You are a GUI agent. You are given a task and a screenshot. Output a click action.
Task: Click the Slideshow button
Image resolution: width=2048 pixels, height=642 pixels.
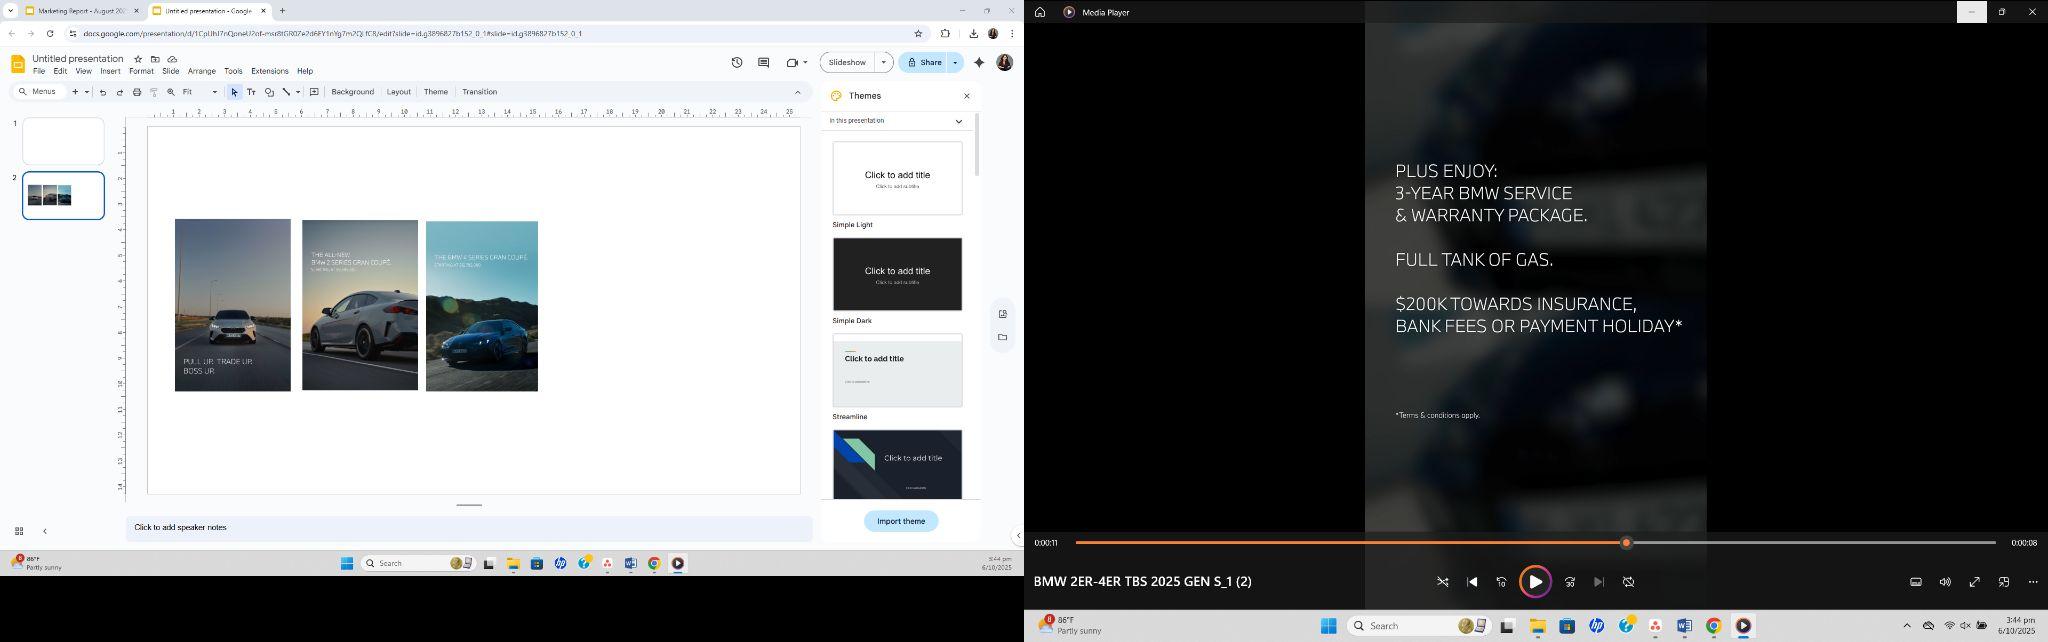tap(847, 62)
